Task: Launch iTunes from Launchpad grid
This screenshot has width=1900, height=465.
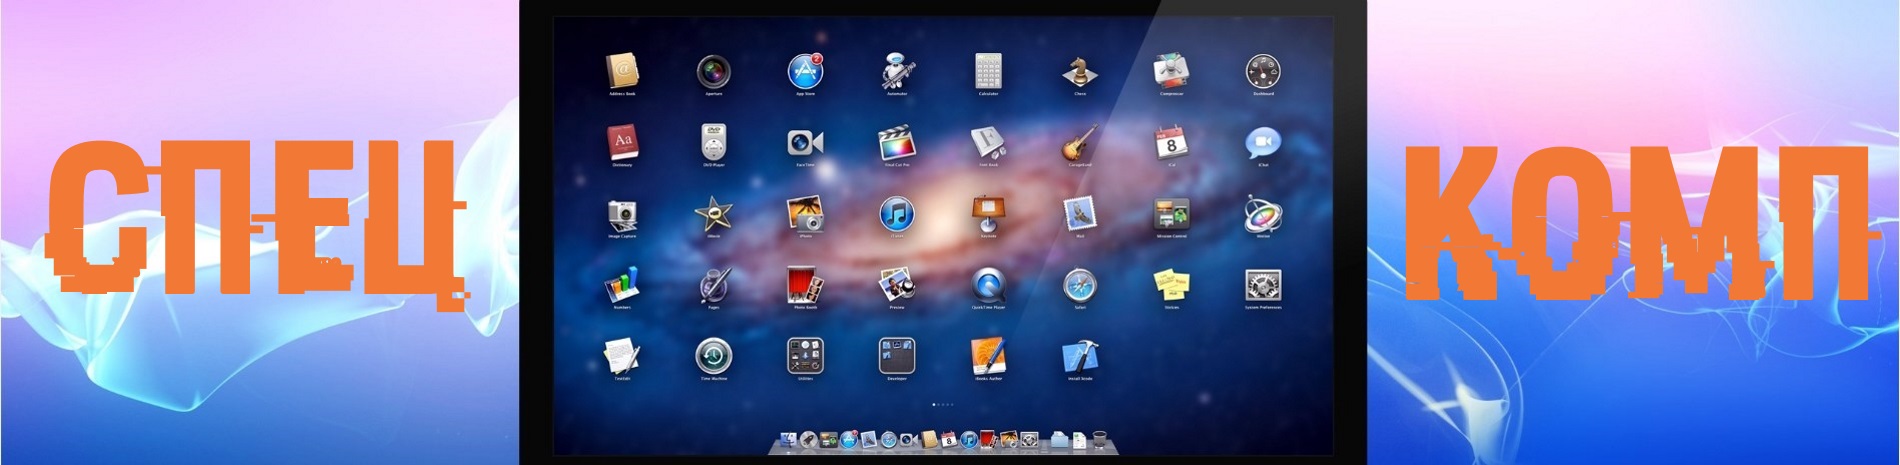Action: [x=897, y=214]
